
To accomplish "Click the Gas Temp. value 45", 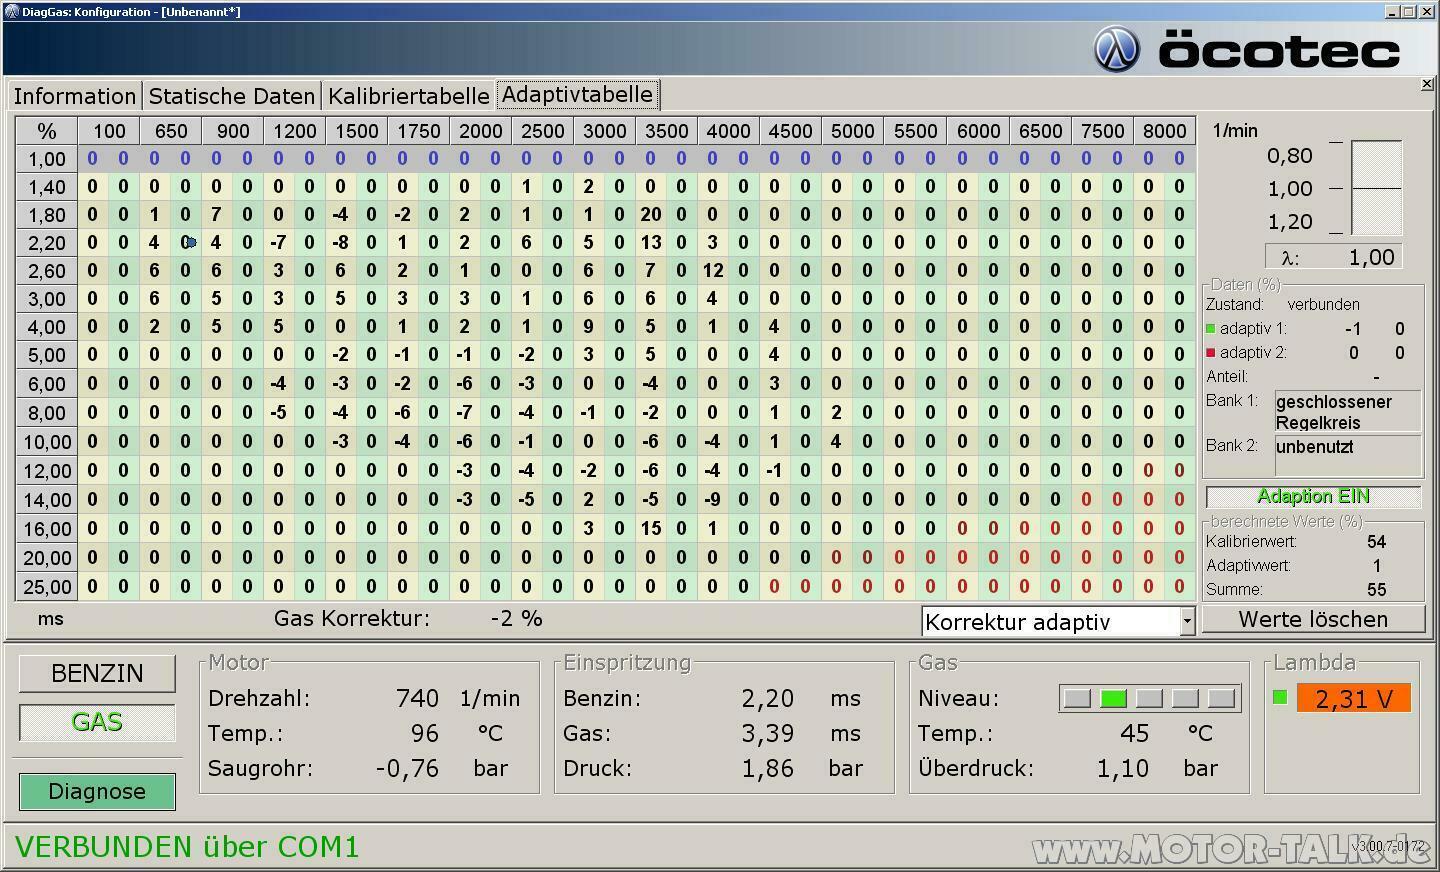I will (1135, 733).
